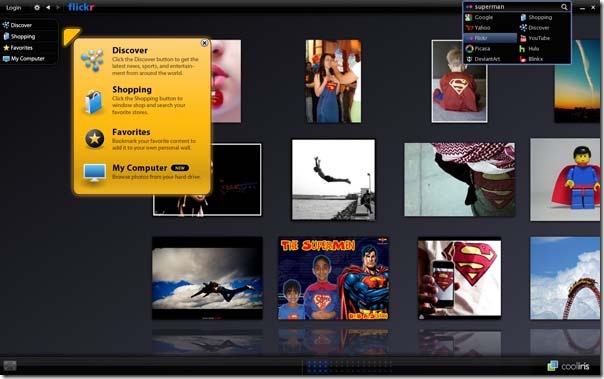The height and width of the screenshot is (379, 604).
Task: Open the dark black photo behind popup
Action: tap(236, 179)
